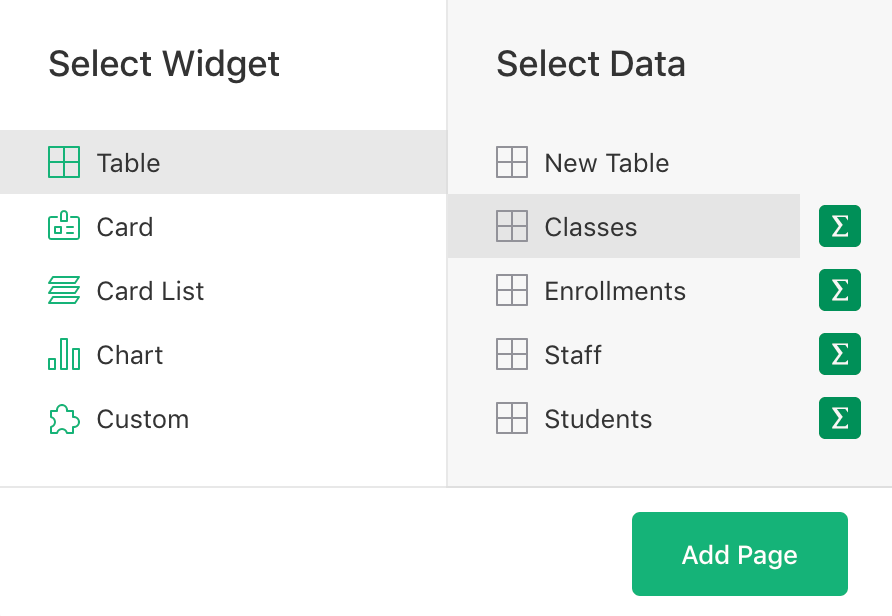Click the grid icon next to Enrollments

[511, 290]
